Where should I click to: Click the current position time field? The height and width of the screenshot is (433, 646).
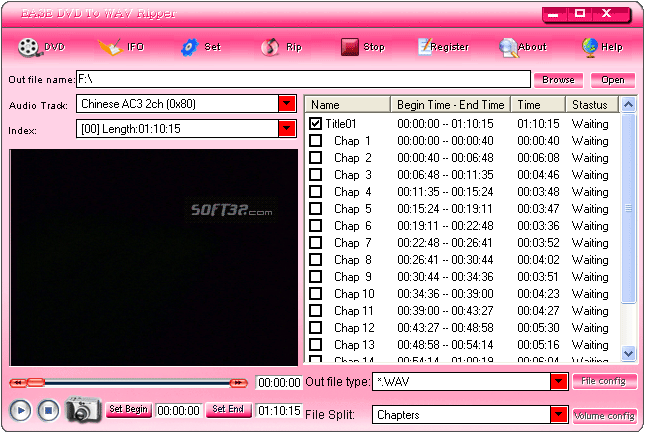coord(279,382)
